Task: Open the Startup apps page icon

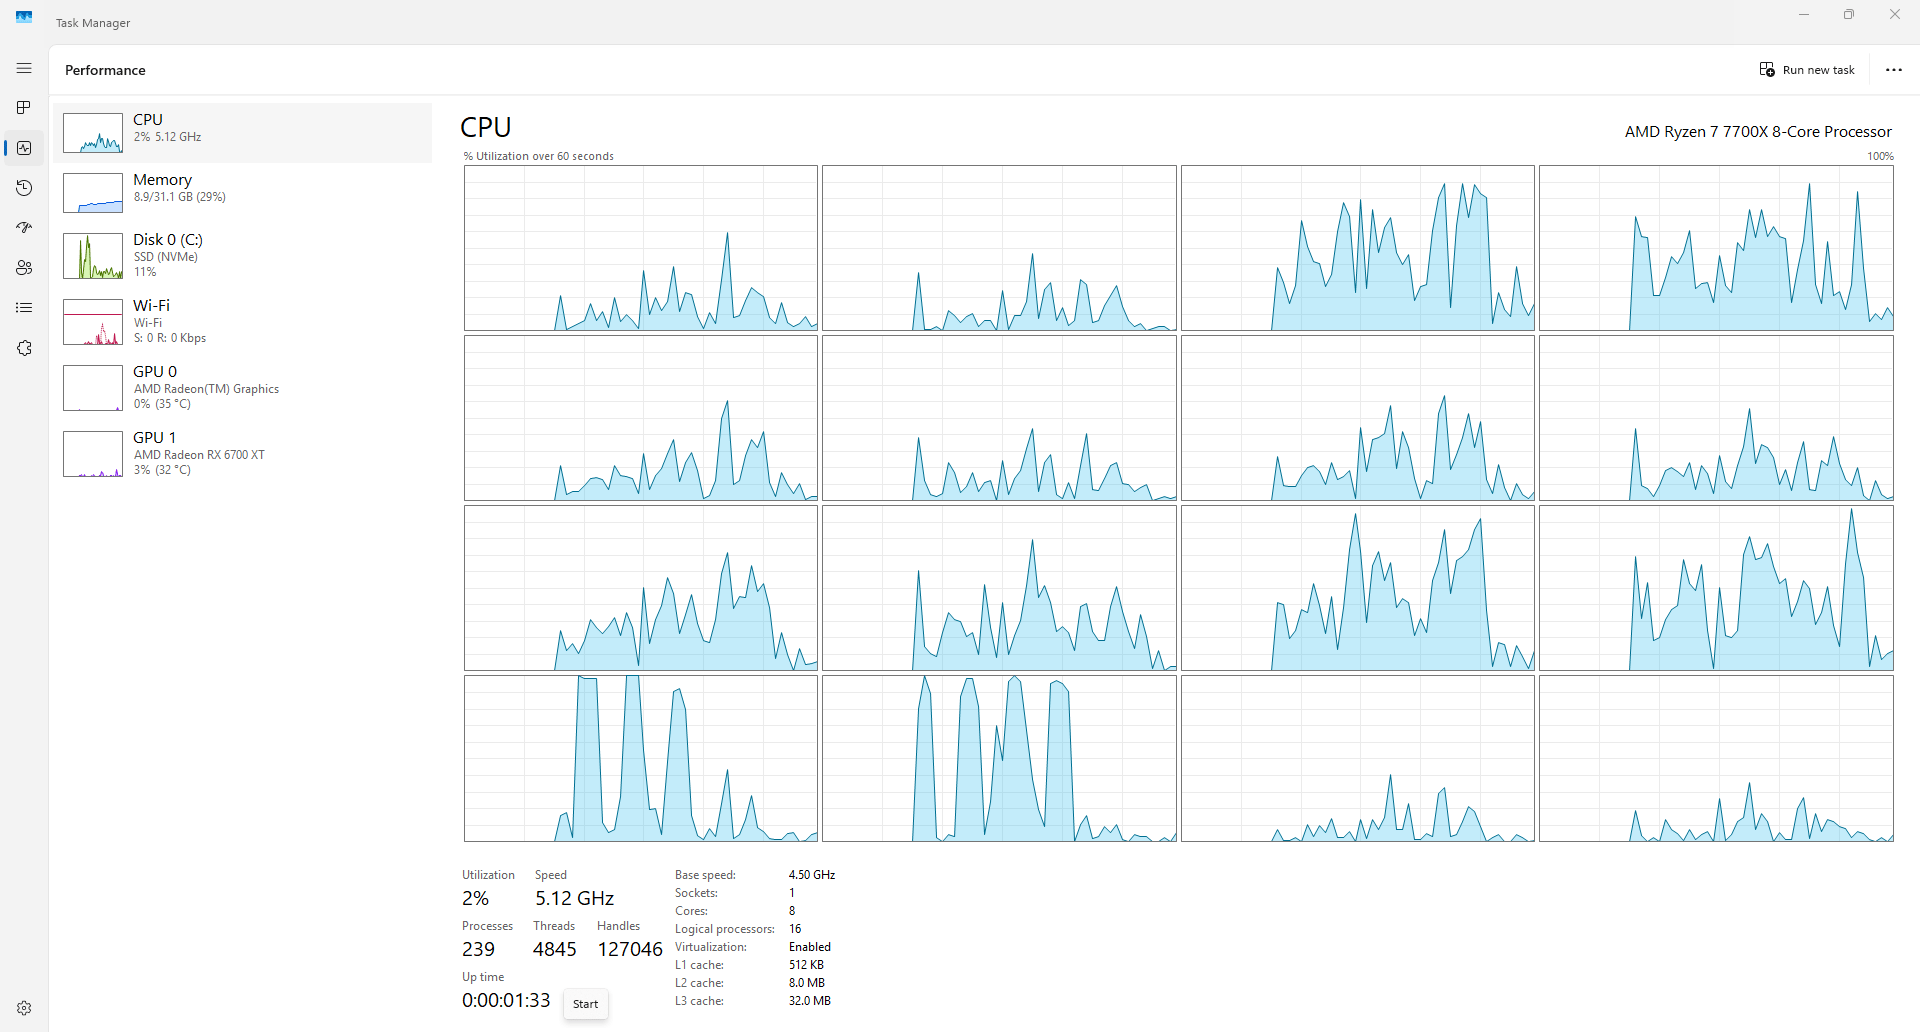Action: (x=24, y=228)
